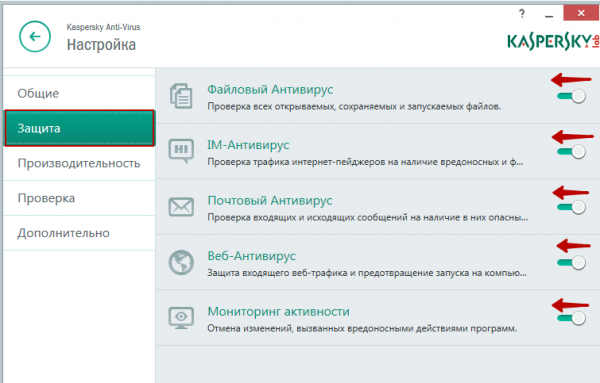Open Мониторинг активности settings link

pos(278,311)
